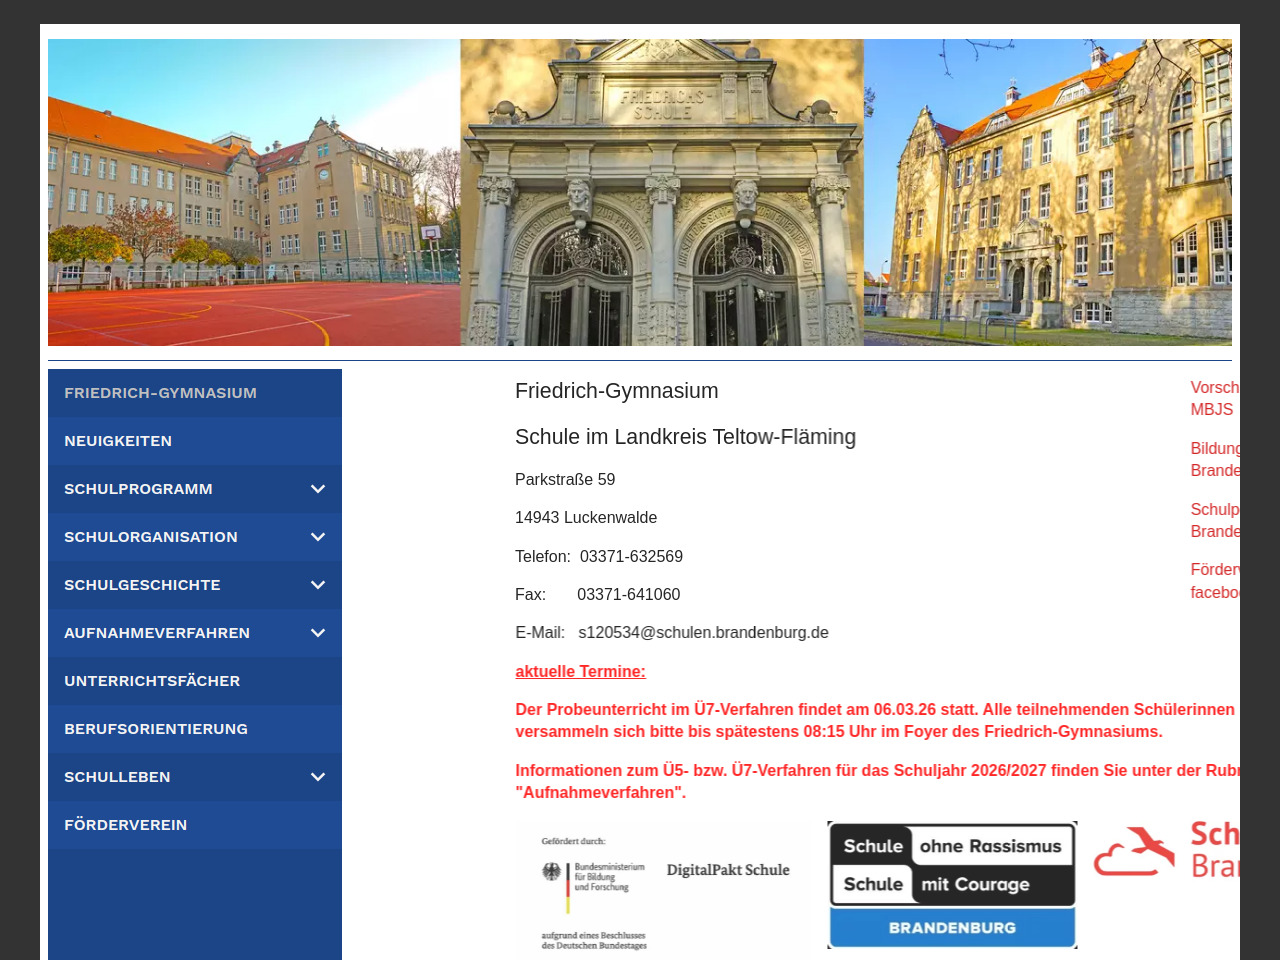
Task: Click the Schul-Cloud Brandenburg bird logo
Action: (x=1134, y=851)
